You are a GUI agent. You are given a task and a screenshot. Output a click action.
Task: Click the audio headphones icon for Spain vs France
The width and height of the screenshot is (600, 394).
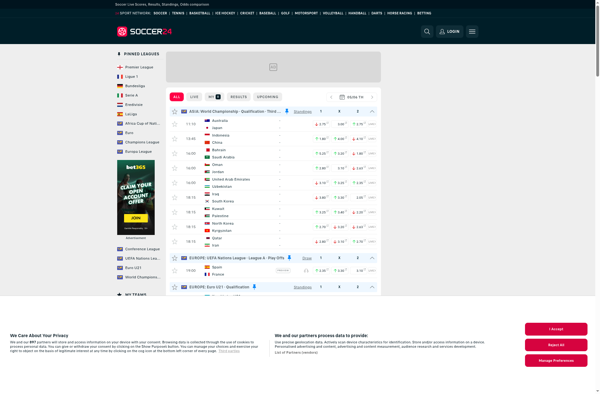[306, 270]
